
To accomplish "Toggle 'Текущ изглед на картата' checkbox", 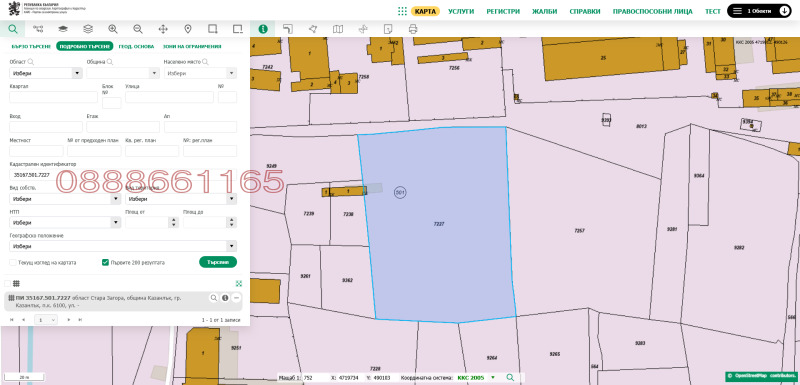I will [x=13, y=263].
